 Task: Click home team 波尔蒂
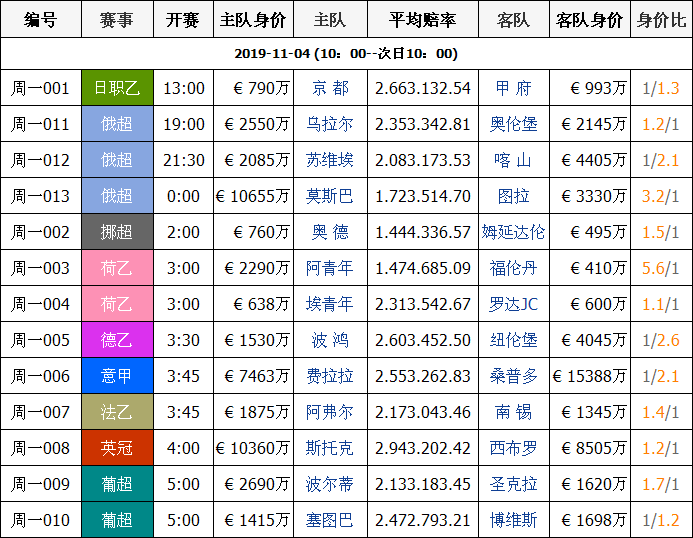pyautogui.click(x=330, y=485)
